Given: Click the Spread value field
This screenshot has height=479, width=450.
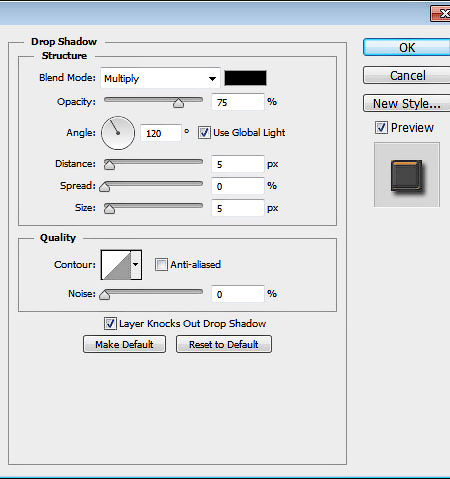Looking at the screenshot, I should 238,186.
